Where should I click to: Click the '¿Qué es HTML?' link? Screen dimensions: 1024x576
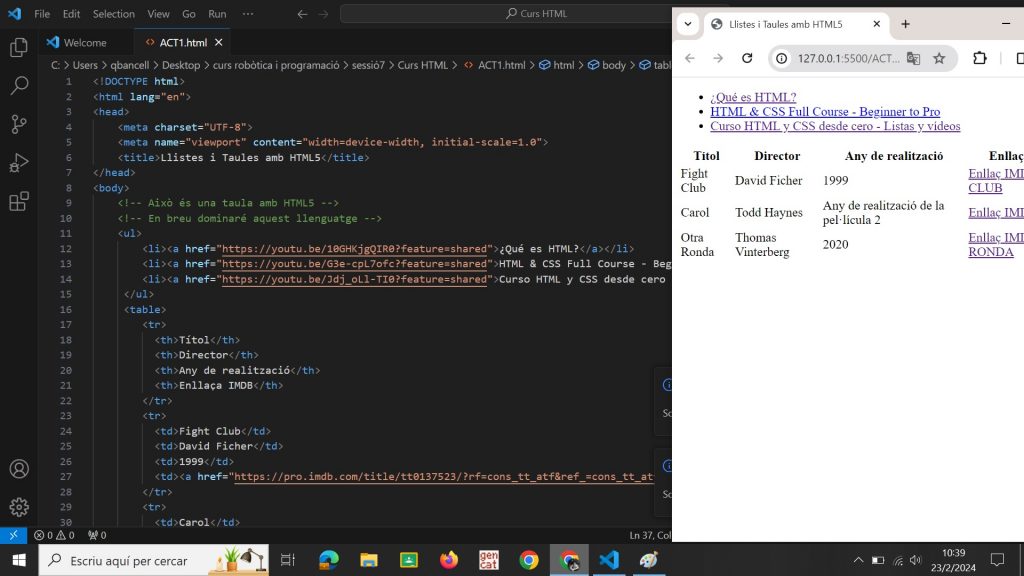pyautogui.click(x=753, y=97)
